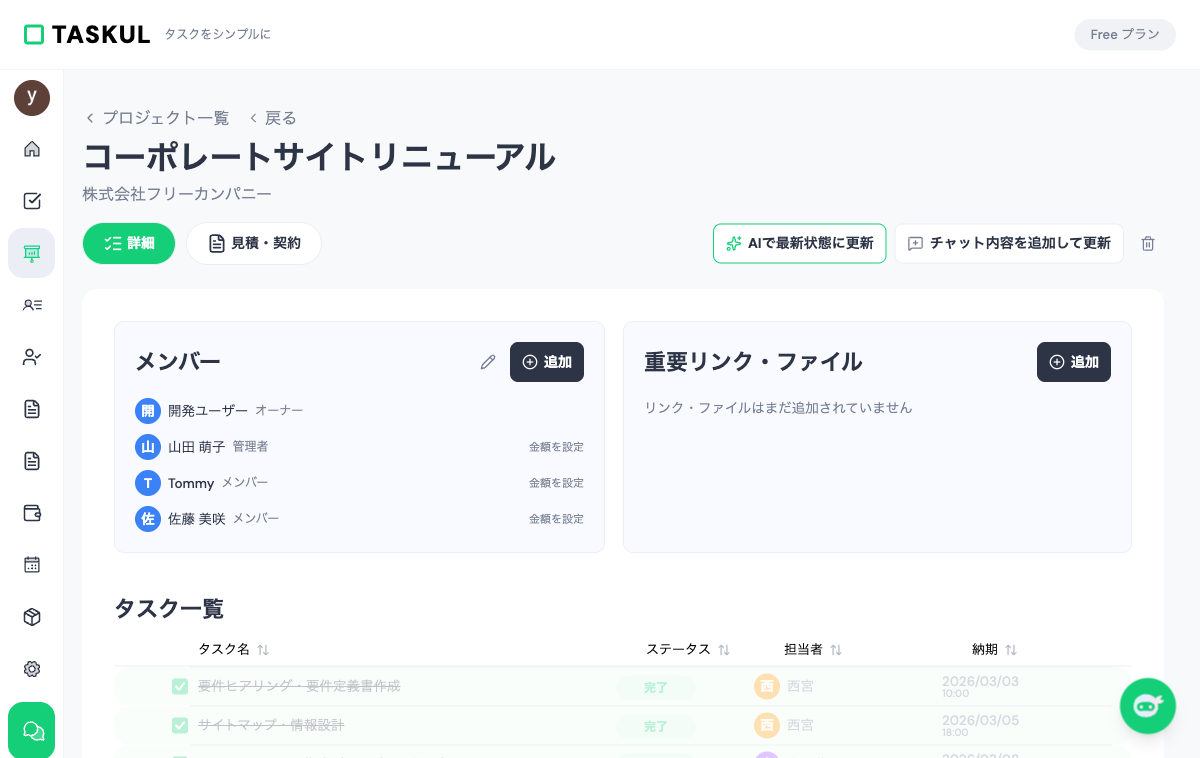Click the pencil edit members icon

[488, 362]
